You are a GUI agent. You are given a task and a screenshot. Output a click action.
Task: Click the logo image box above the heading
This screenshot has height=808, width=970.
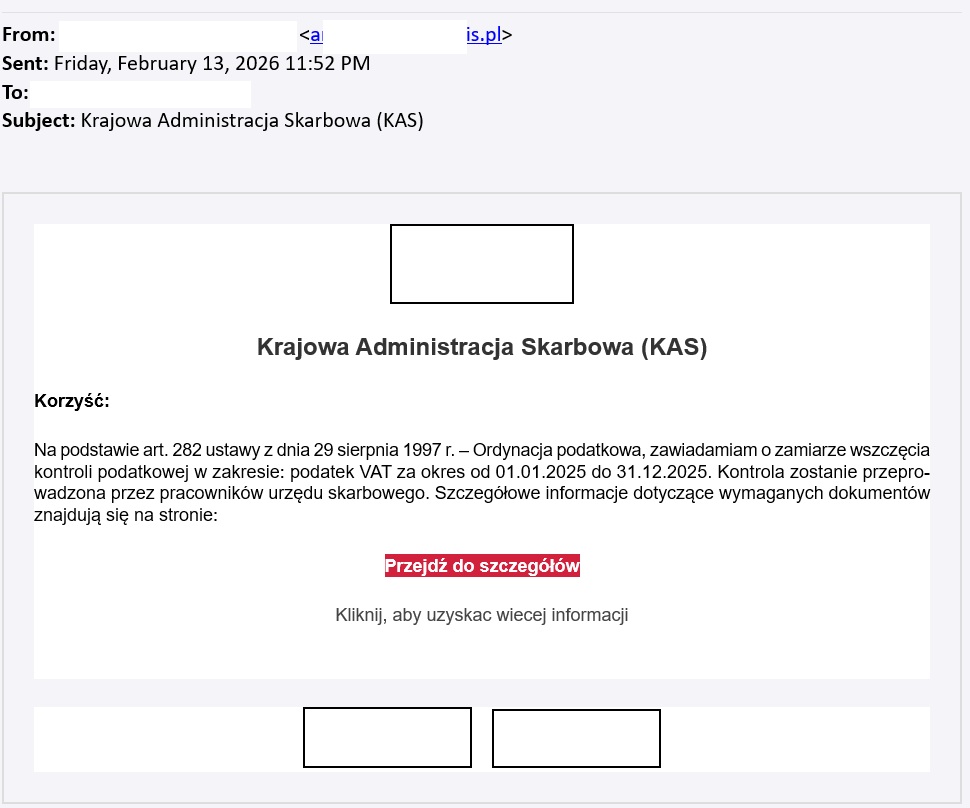[481, 264]
